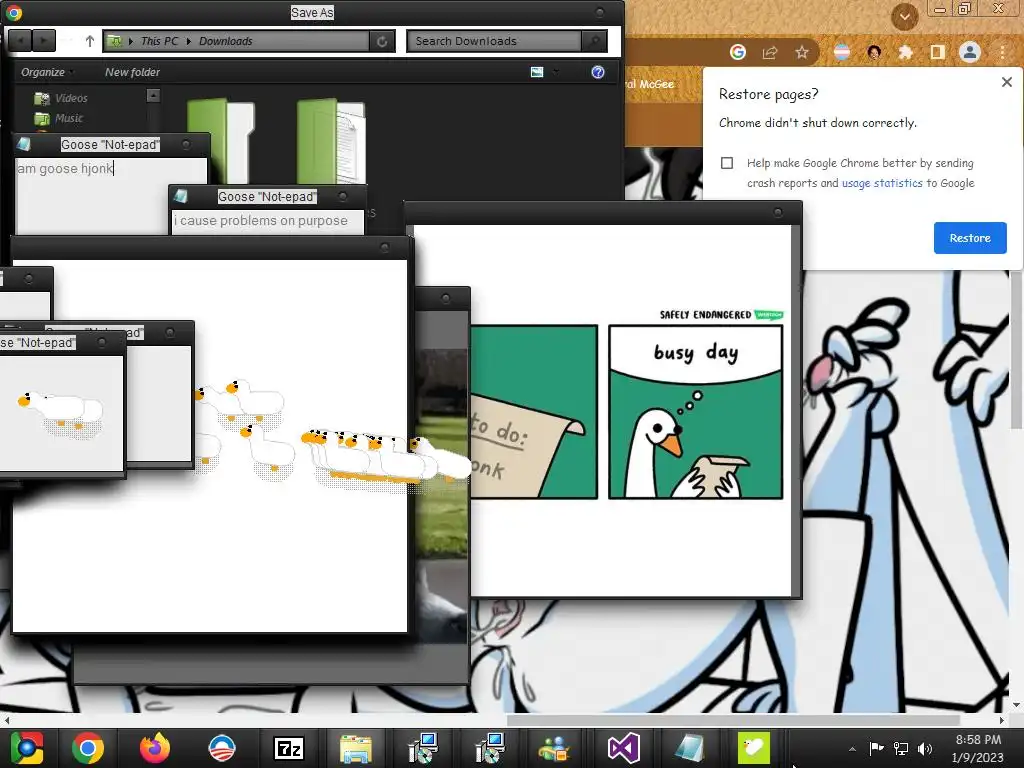The height and width of the screenshot is (768, 1024).
Task: Open the Chrome tab search chevron
Action: point(904,16)
